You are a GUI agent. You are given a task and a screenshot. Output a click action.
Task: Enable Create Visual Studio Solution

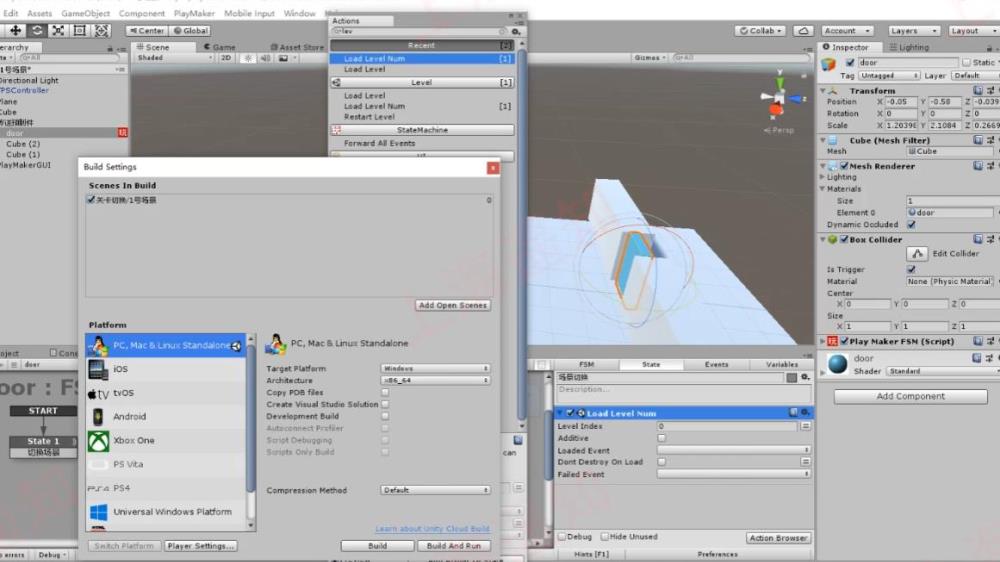[x=385, y=404]
